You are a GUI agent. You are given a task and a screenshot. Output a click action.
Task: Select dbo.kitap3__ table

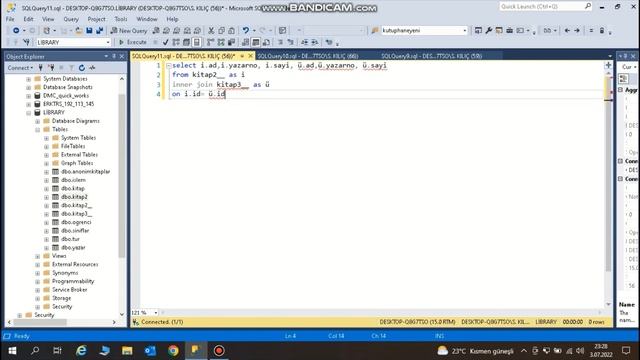pos(76,214)
